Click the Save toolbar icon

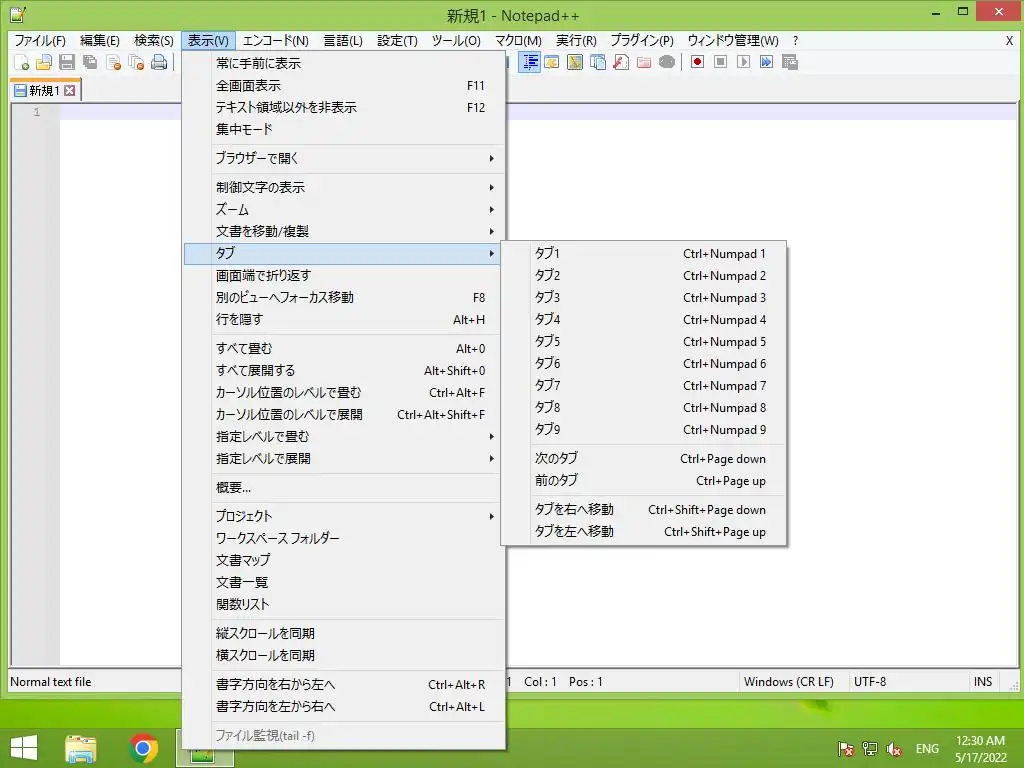(x=67, y=62)
